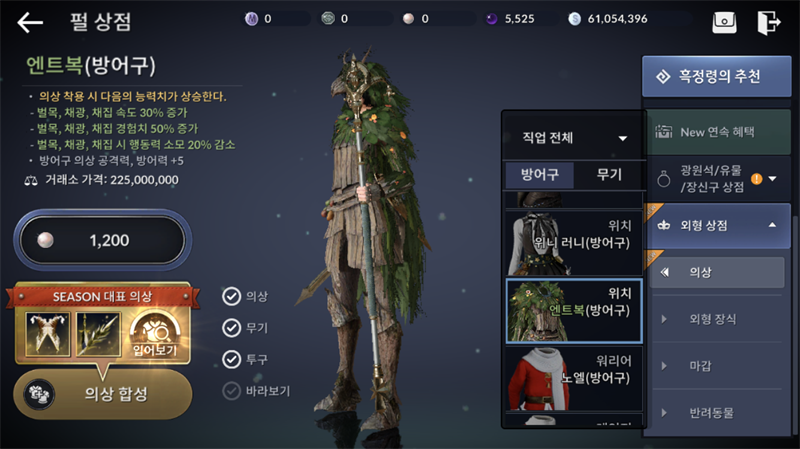Select the season armor costume icon
This screenshot has height=449, width=800.
48,334
